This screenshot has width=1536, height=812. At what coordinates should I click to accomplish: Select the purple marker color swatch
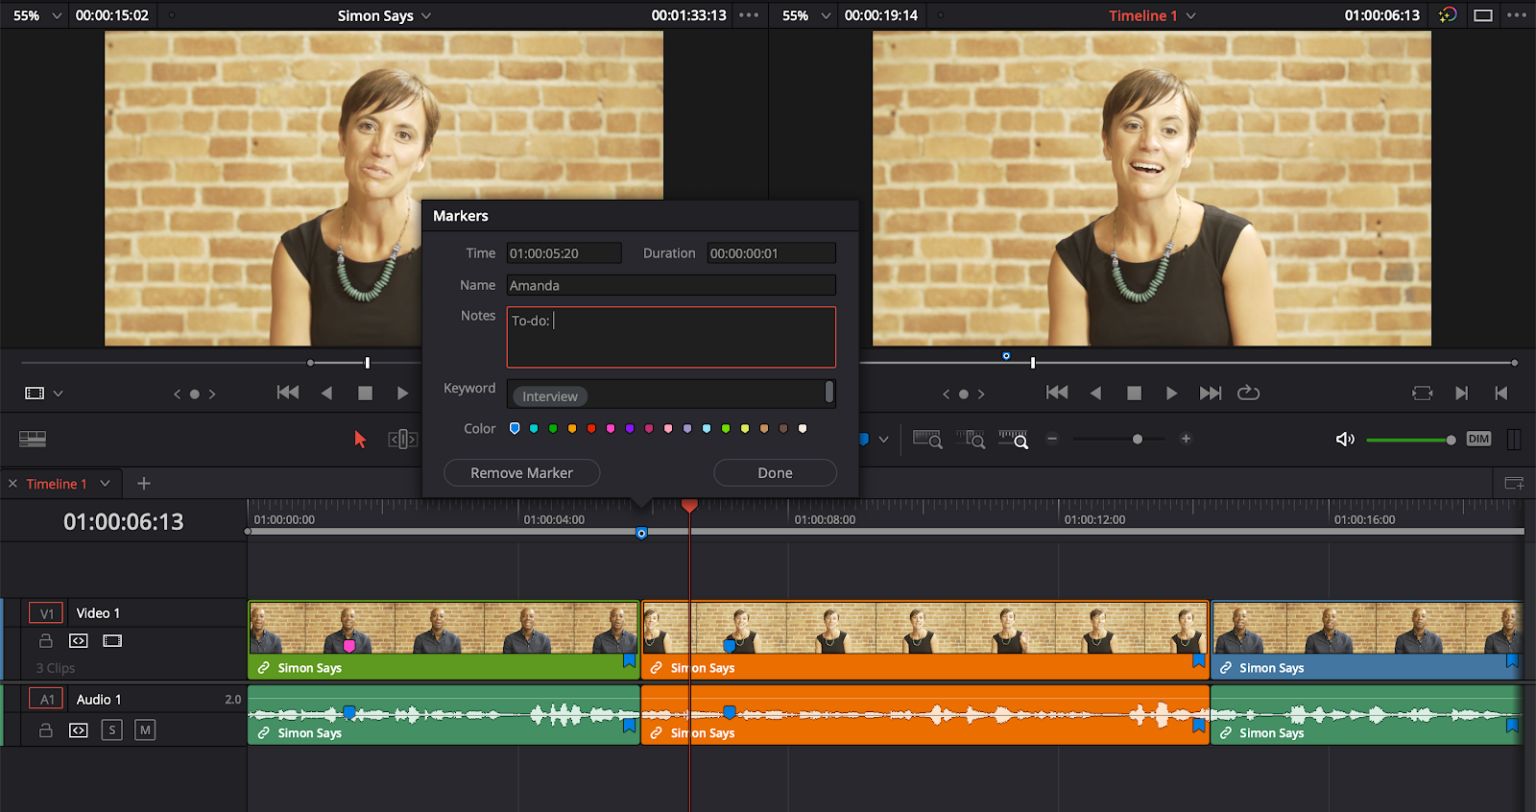coord(630,428)
